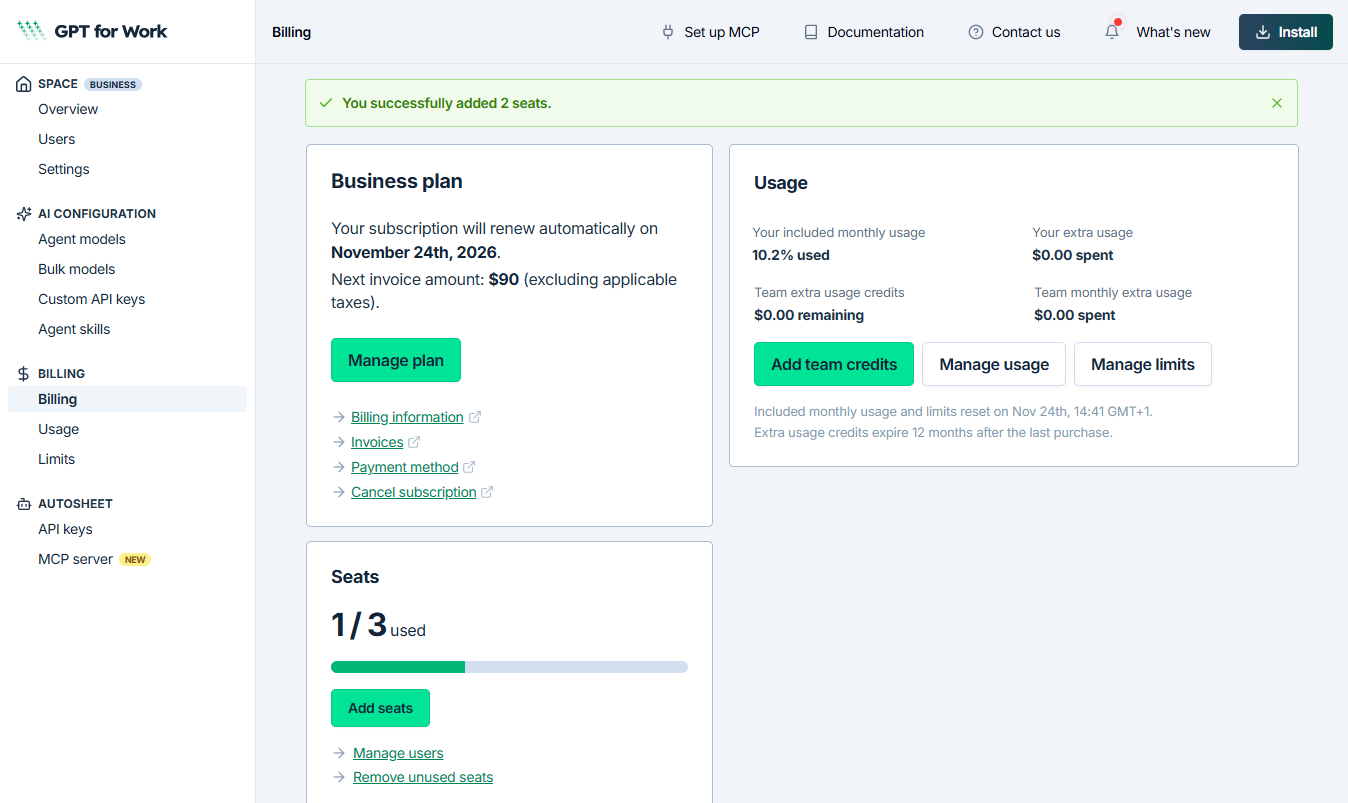The width and height of the screenshot is (1348, 803).
Task: Open the Payment method link
Action: click(x=405, y=467)
